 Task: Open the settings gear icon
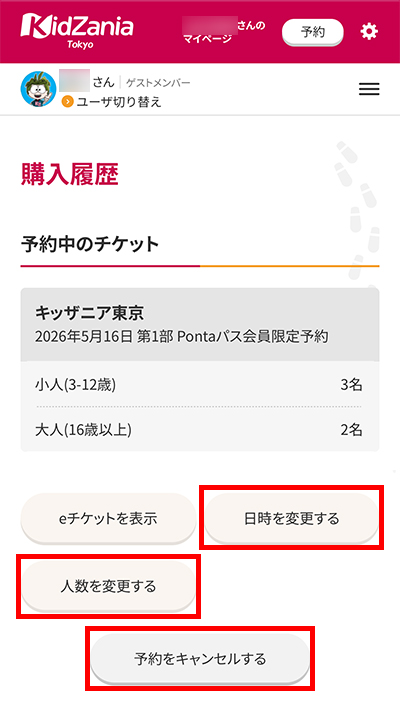(369, 32)
